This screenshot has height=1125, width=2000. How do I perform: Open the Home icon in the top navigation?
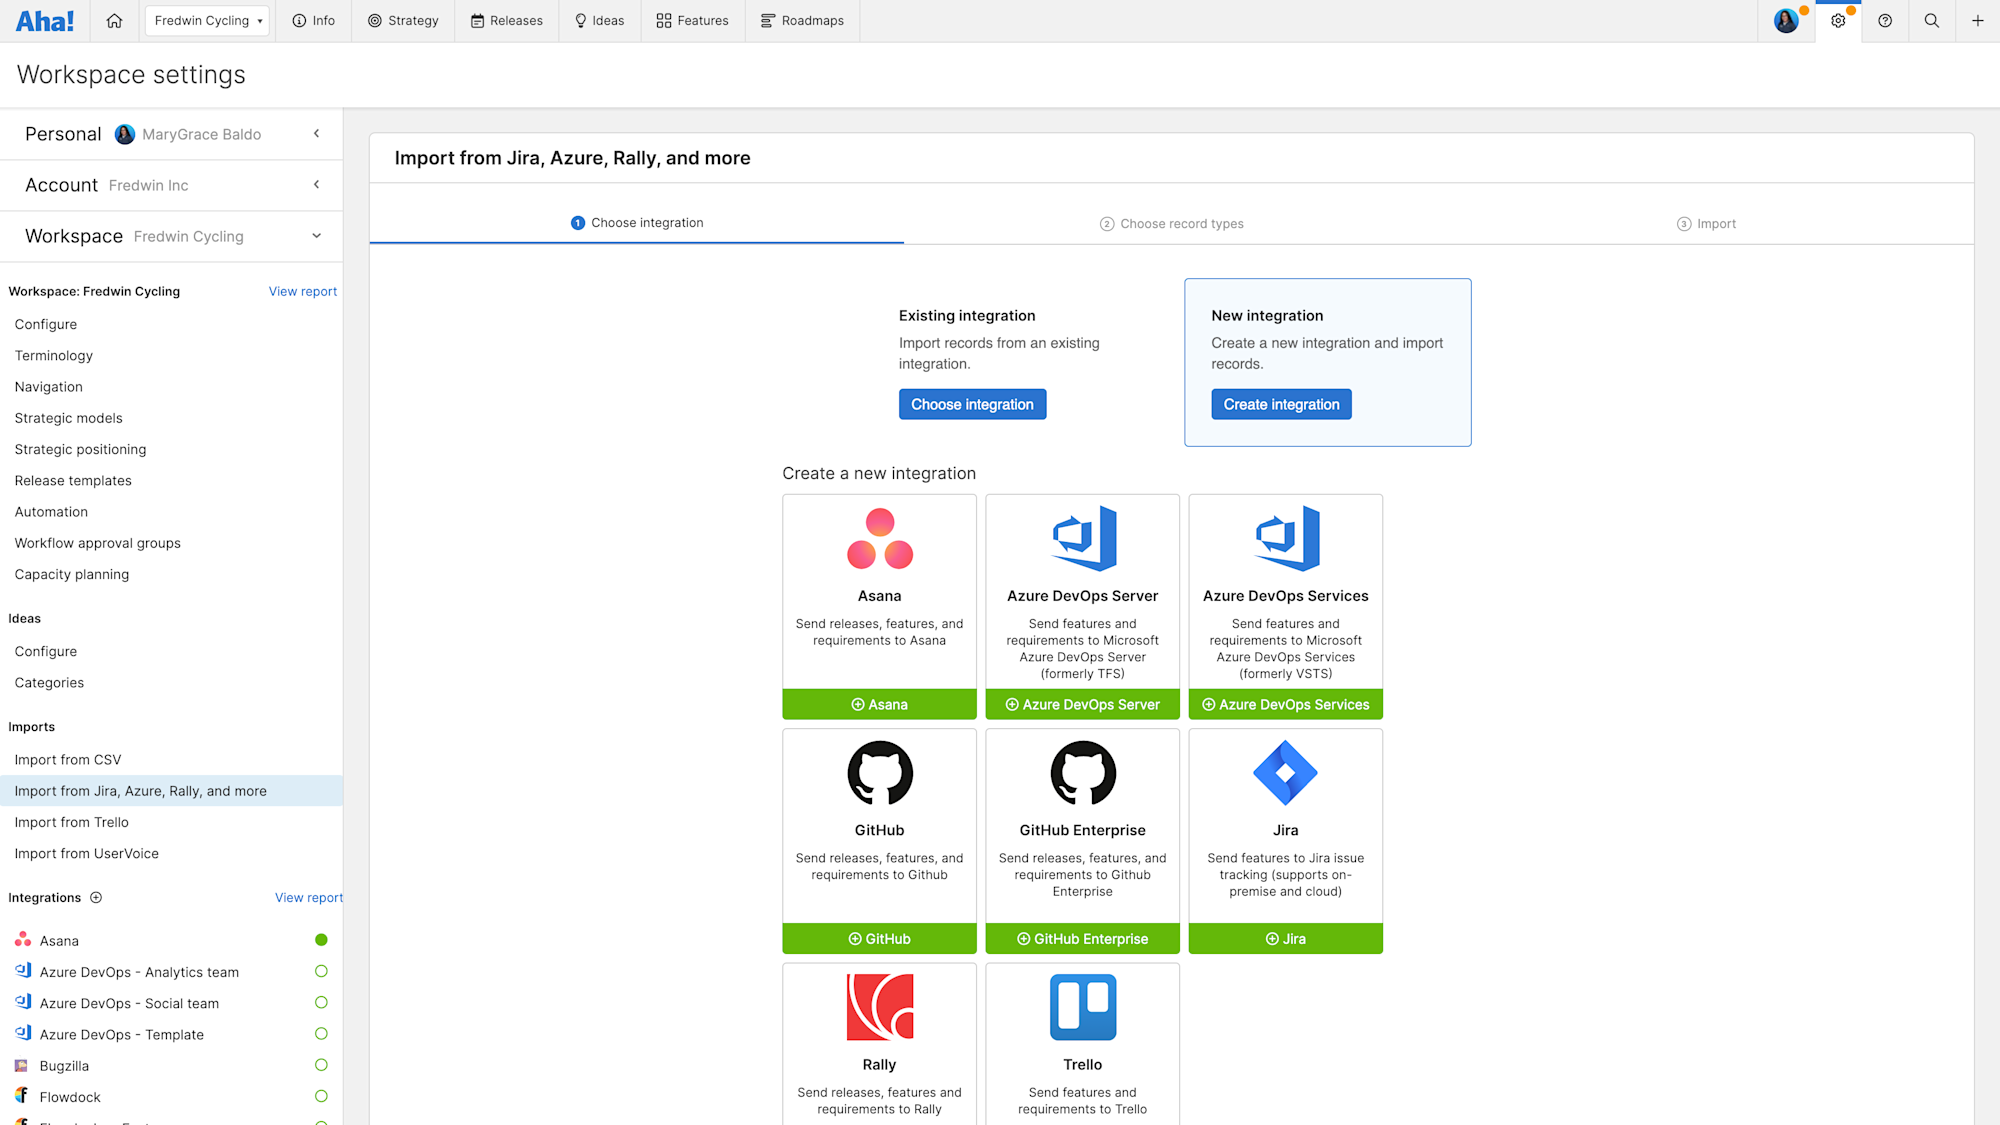coord(114,20)
